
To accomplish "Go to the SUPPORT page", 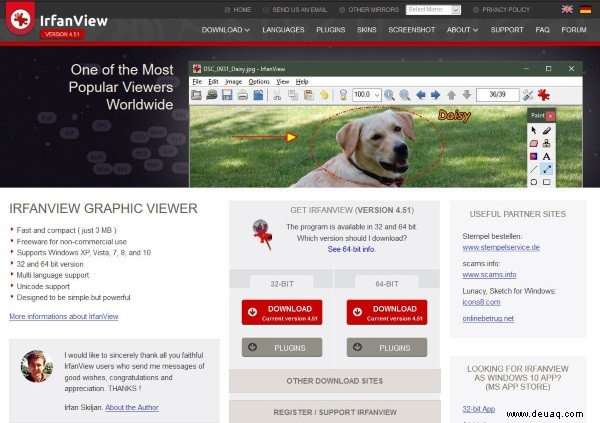I will 507,30.
